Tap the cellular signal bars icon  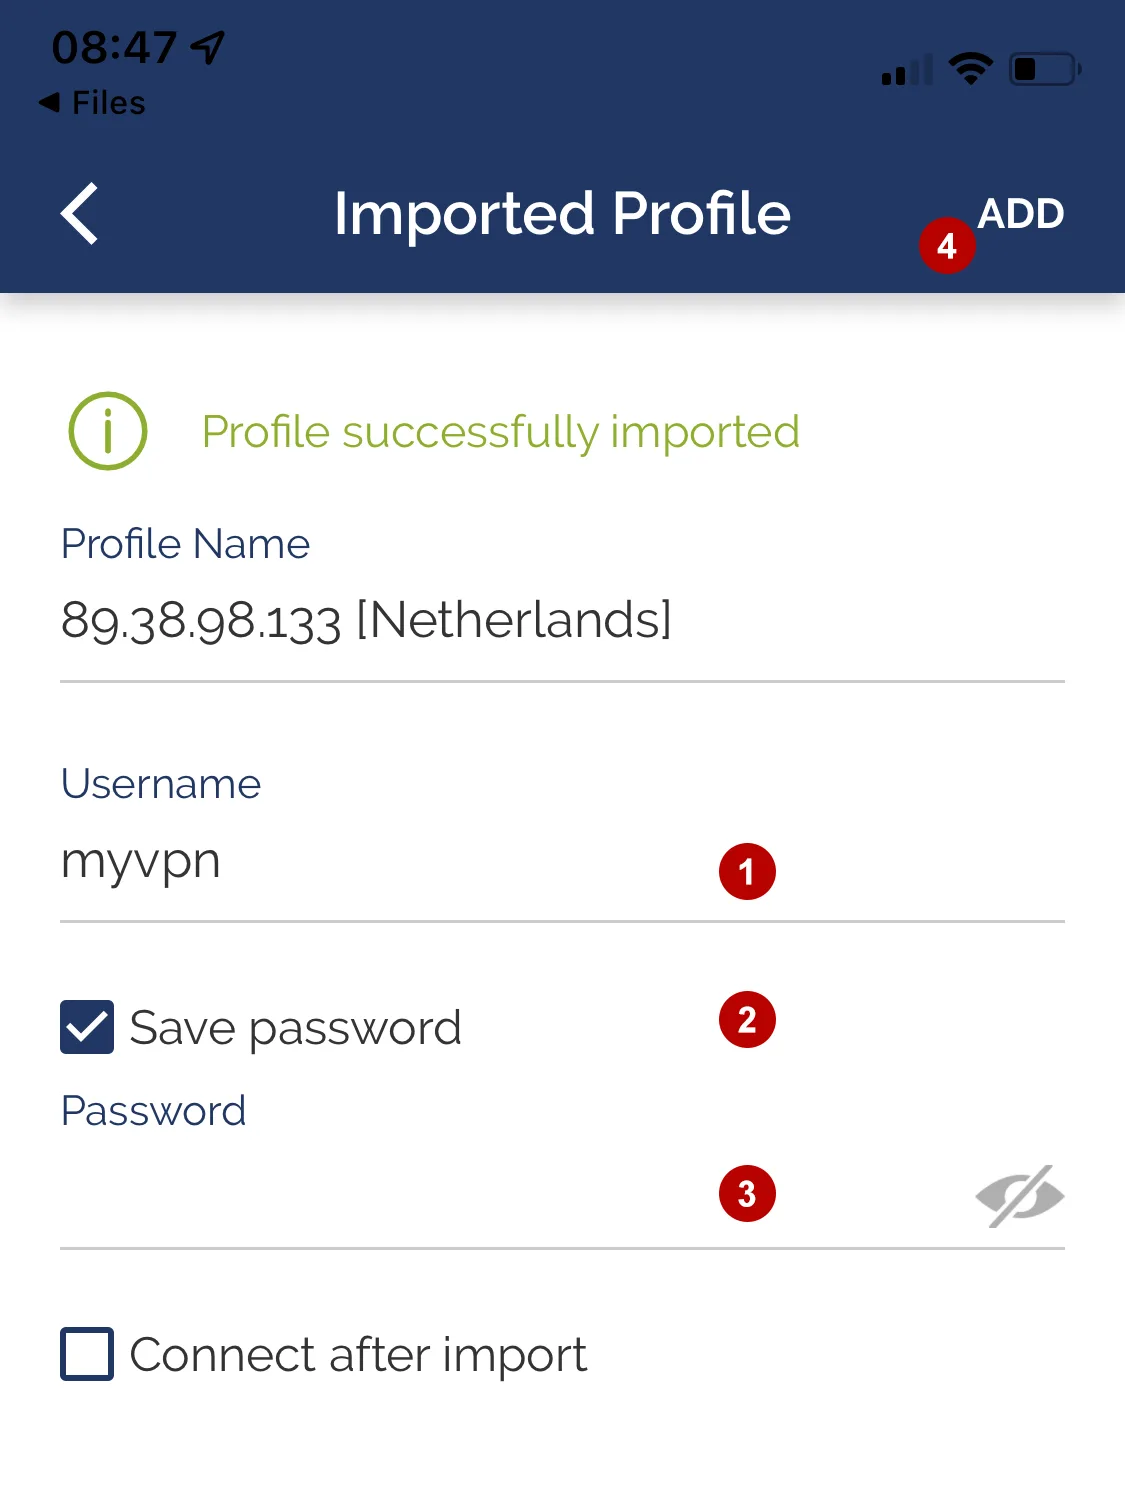[x=906, y=68]
